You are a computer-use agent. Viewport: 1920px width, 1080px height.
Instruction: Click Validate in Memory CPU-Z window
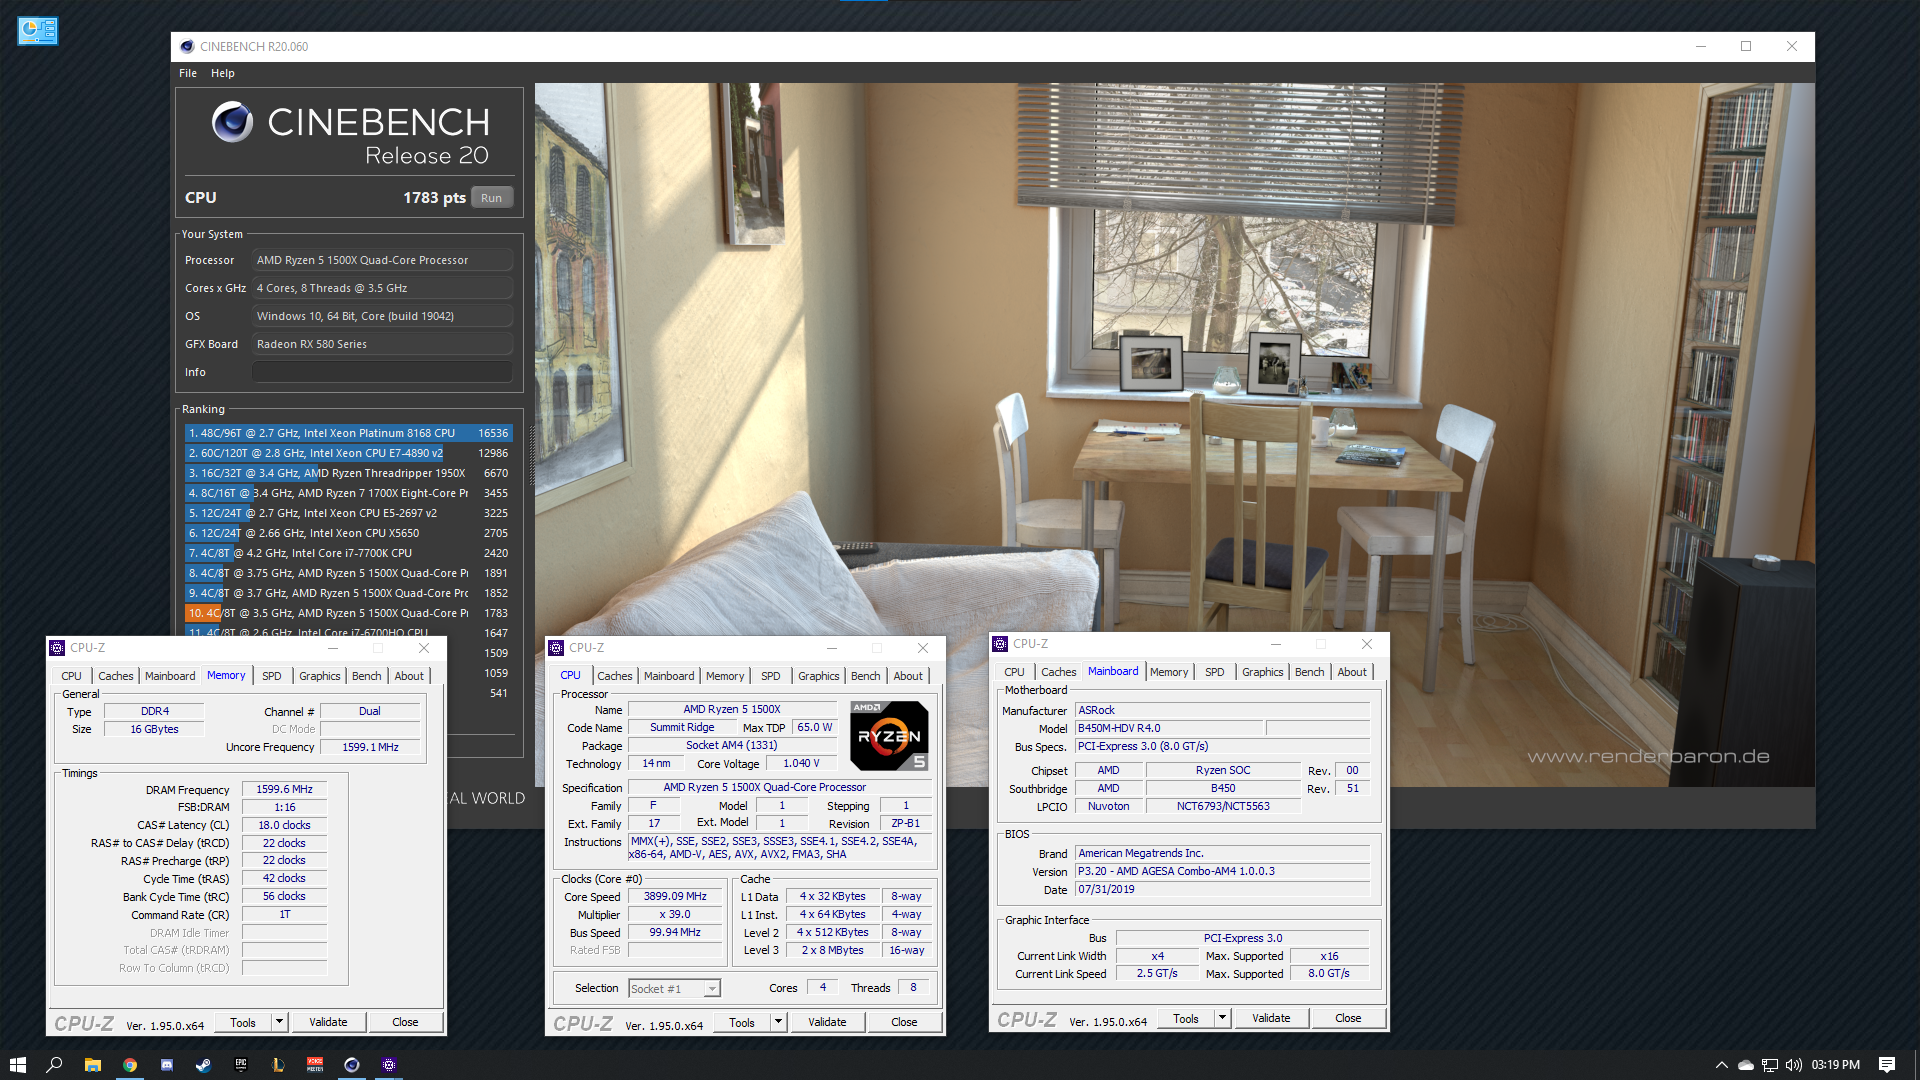point(328,1022)
